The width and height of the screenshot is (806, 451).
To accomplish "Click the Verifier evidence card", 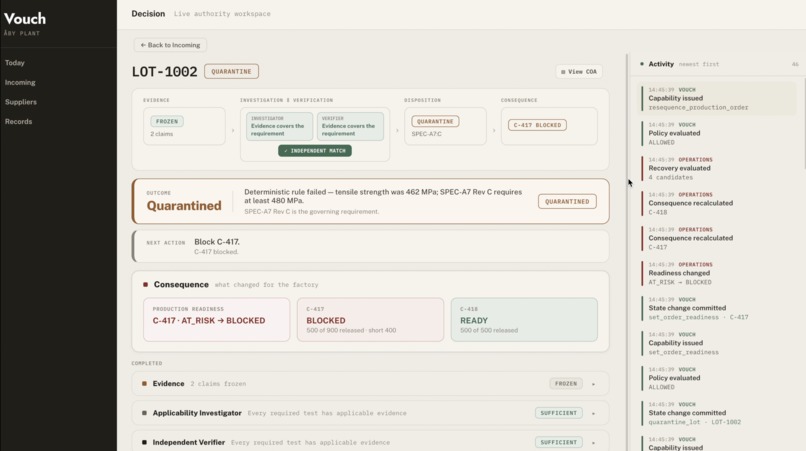I will [350, 127].
